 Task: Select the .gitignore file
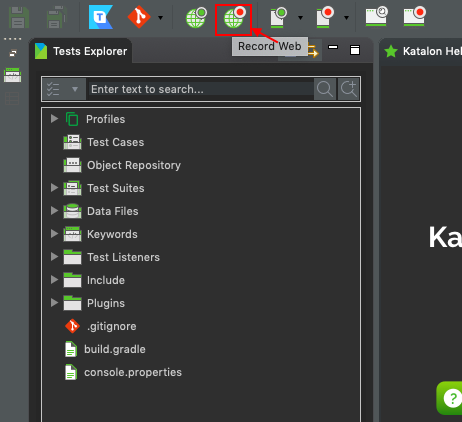[x=101, y=326]
